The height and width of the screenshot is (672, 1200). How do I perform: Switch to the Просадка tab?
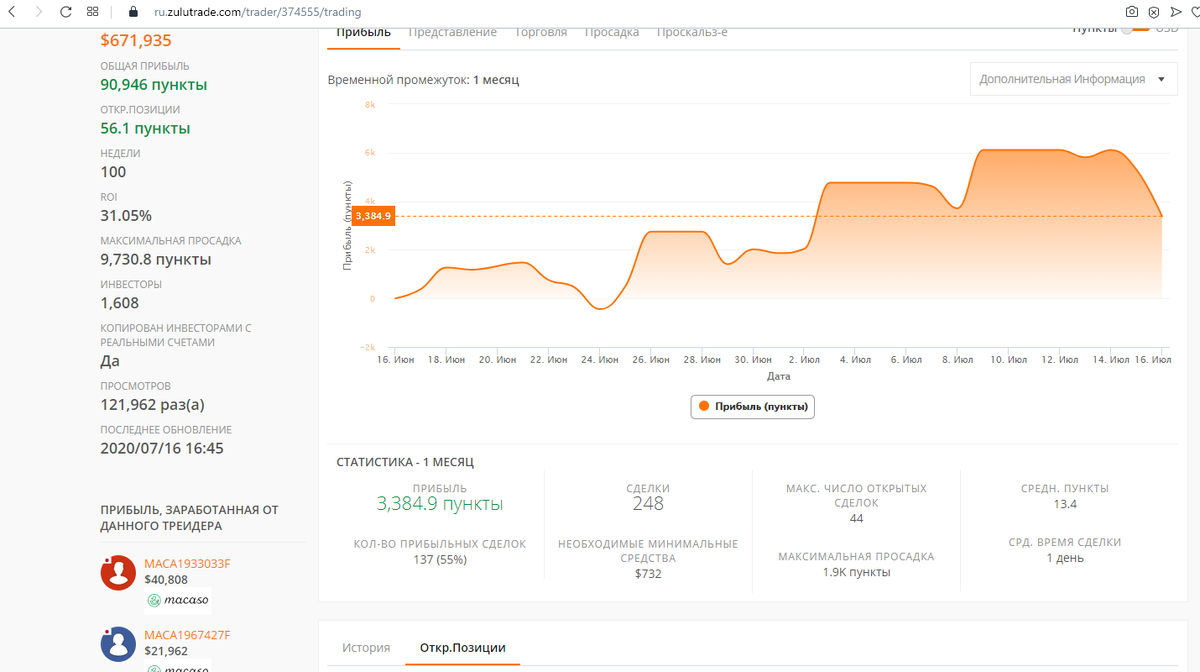(612, 32)
